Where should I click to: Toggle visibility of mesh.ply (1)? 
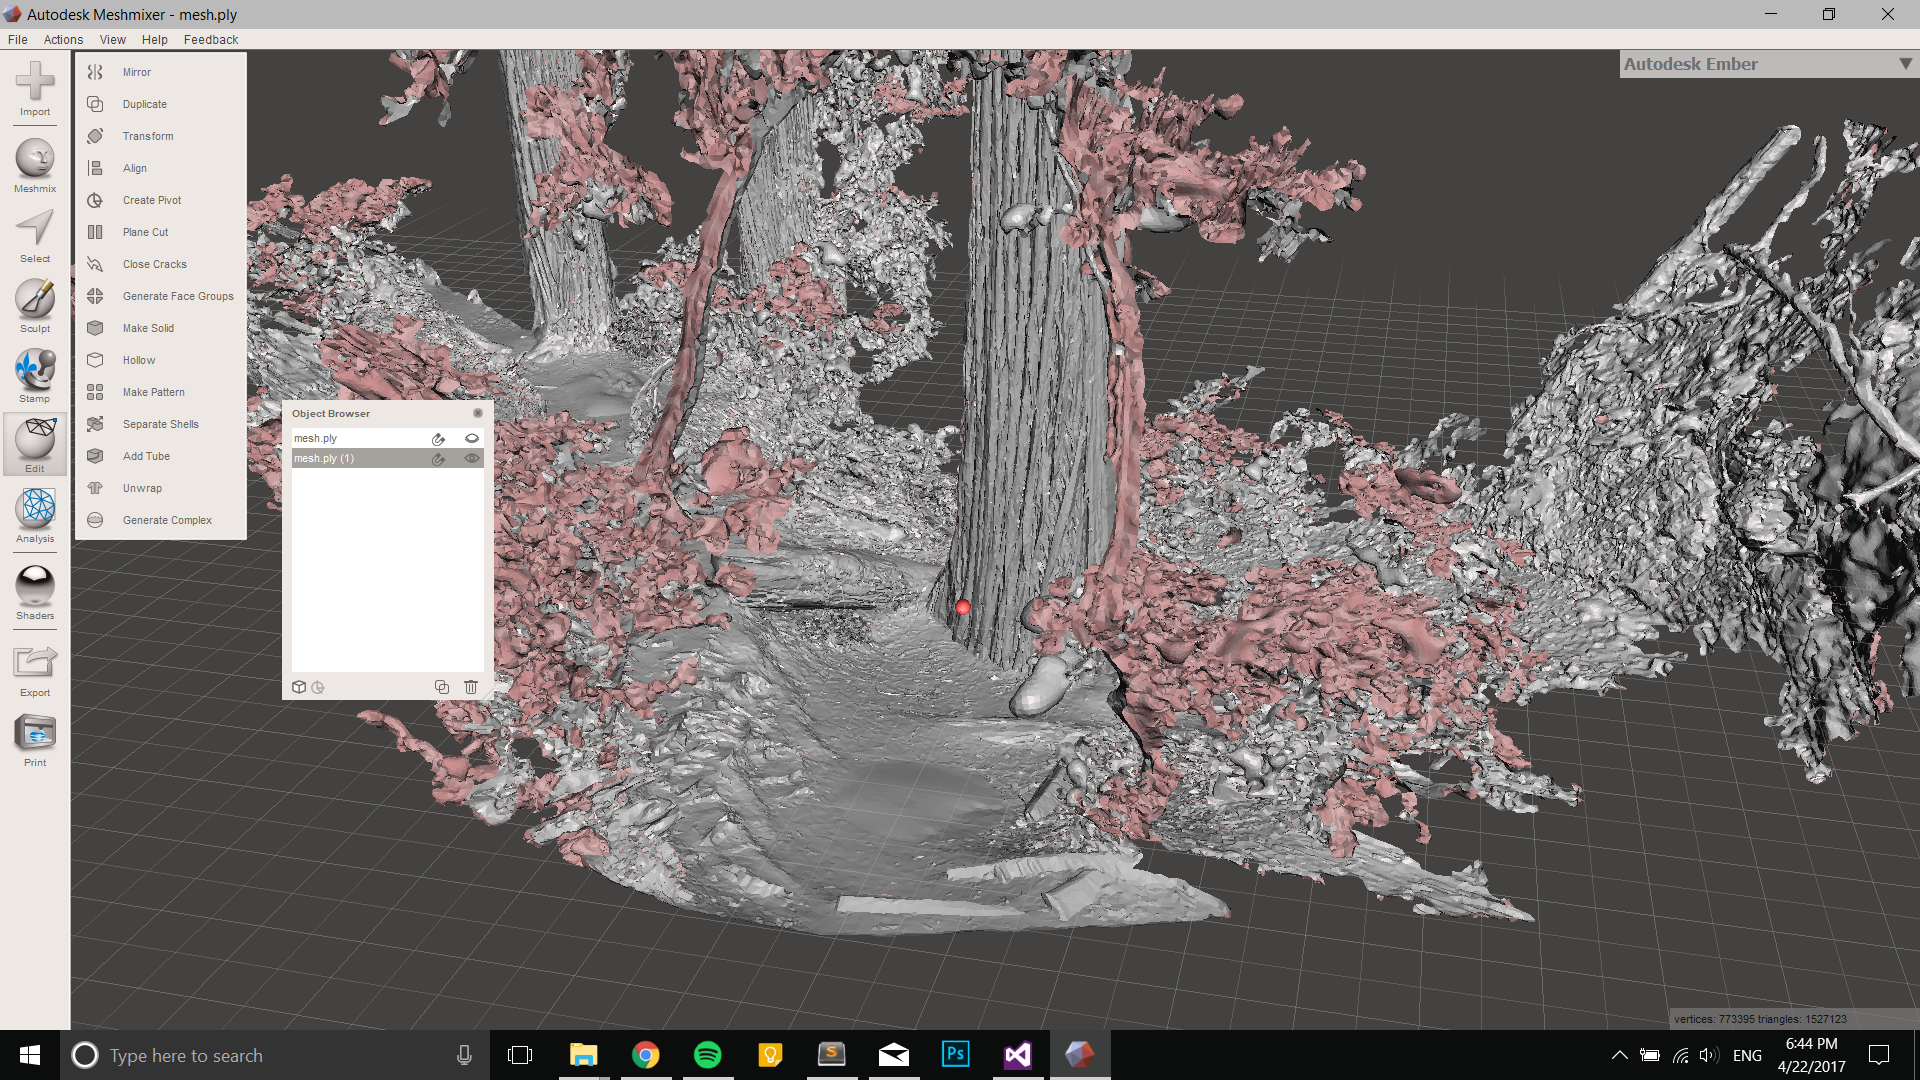pos(472,458)
